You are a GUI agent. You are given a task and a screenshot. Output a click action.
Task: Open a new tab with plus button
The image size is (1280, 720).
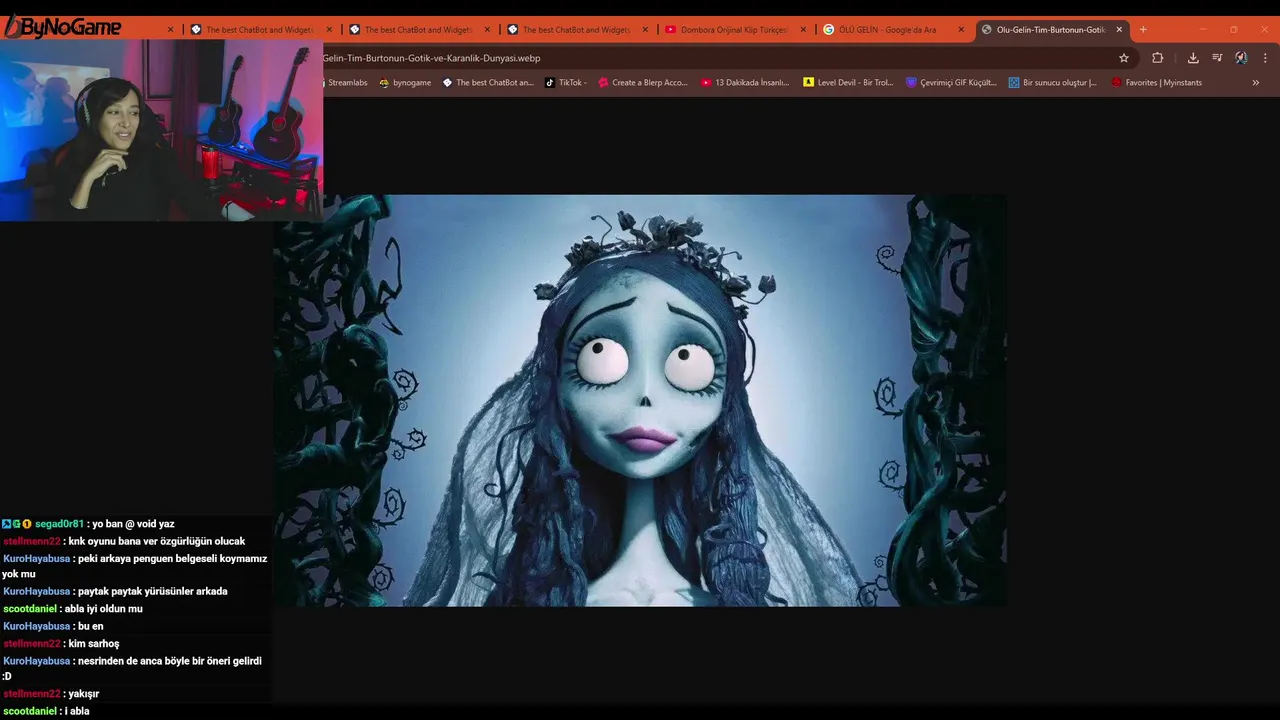tap(1143, 29)
